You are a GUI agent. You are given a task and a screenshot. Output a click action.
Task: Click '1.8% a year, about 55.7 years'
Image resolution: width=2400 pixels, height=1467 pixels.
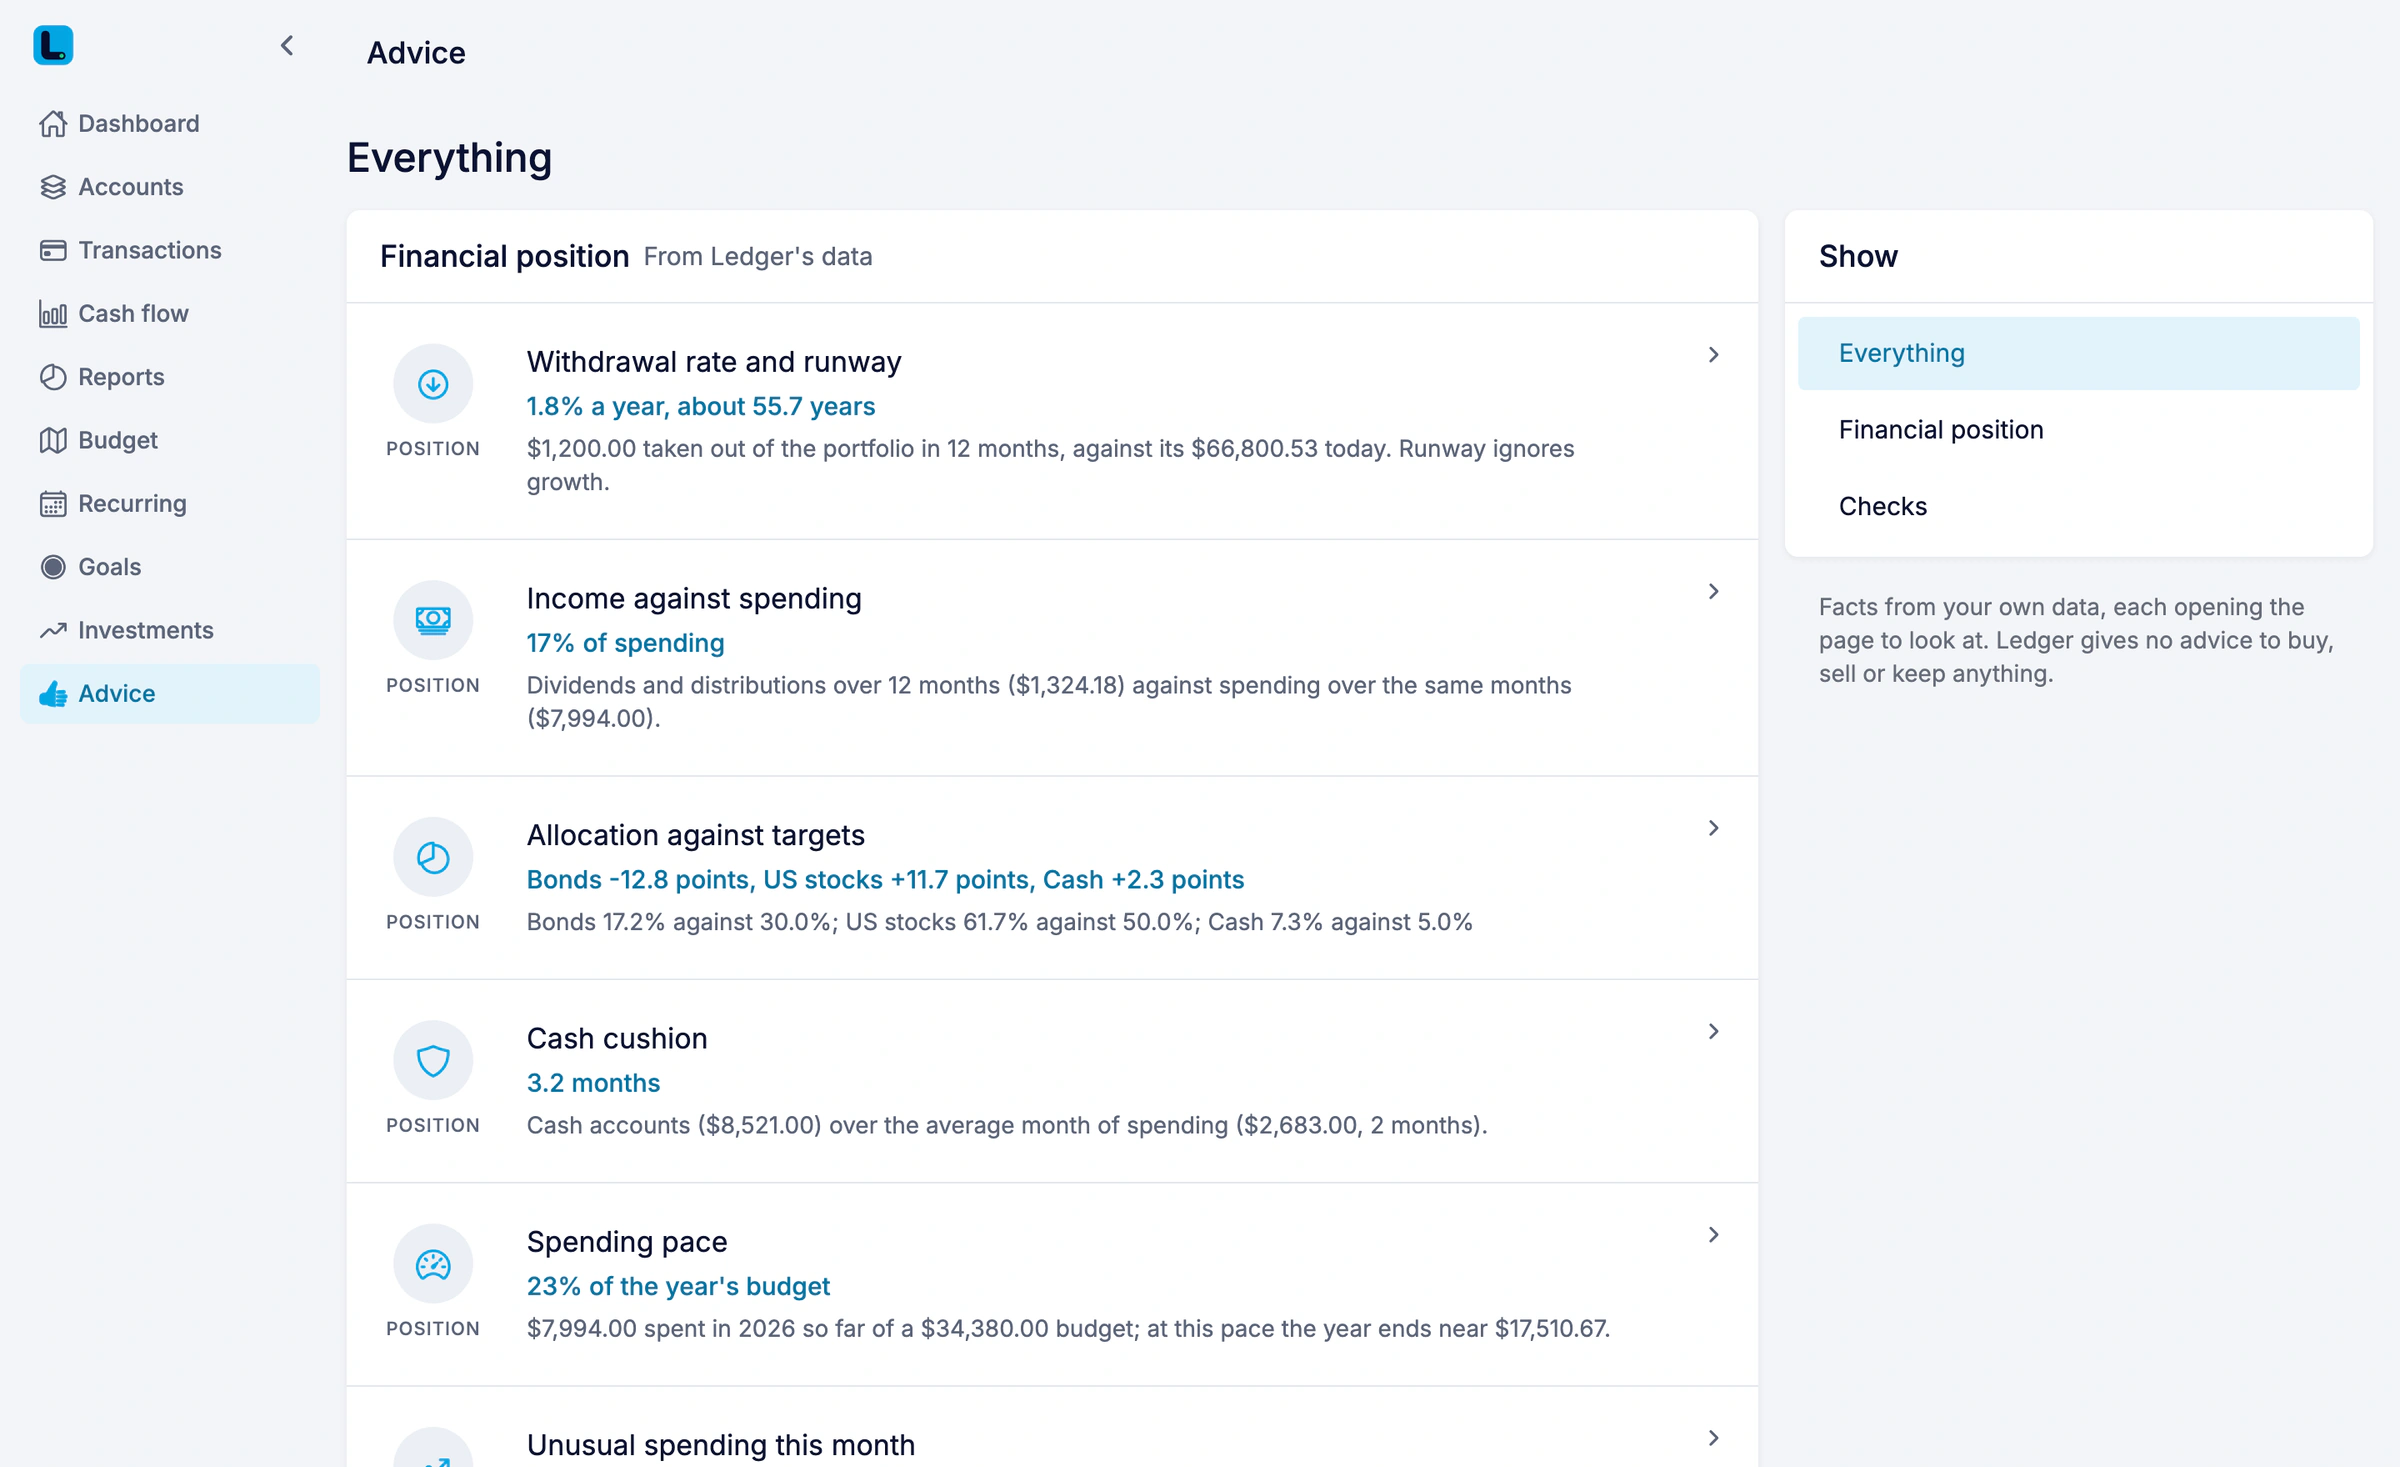(x=701, y=406)
